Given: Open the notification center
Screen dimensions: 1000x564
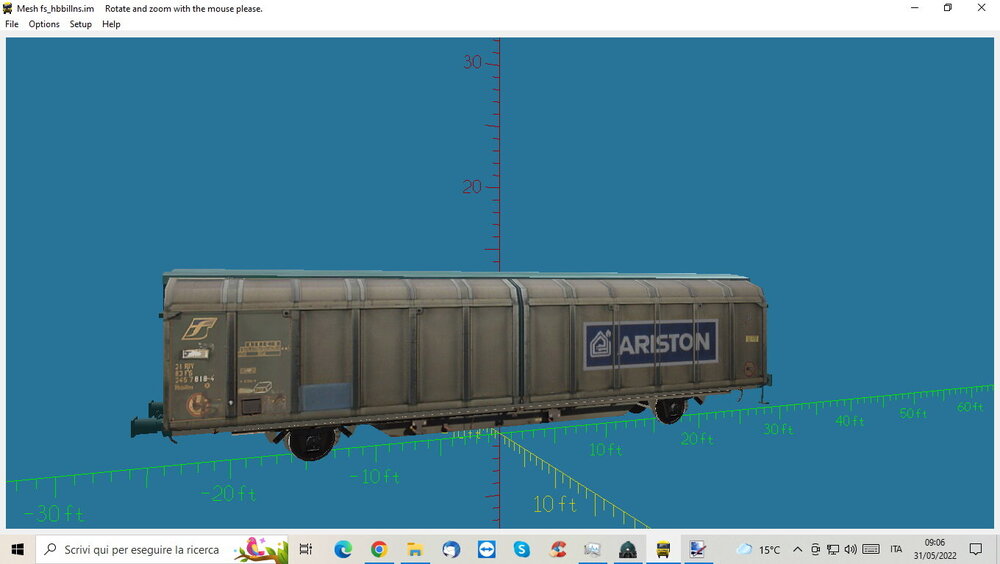Looking at the screenshot, I should click(x=976, y=549).
